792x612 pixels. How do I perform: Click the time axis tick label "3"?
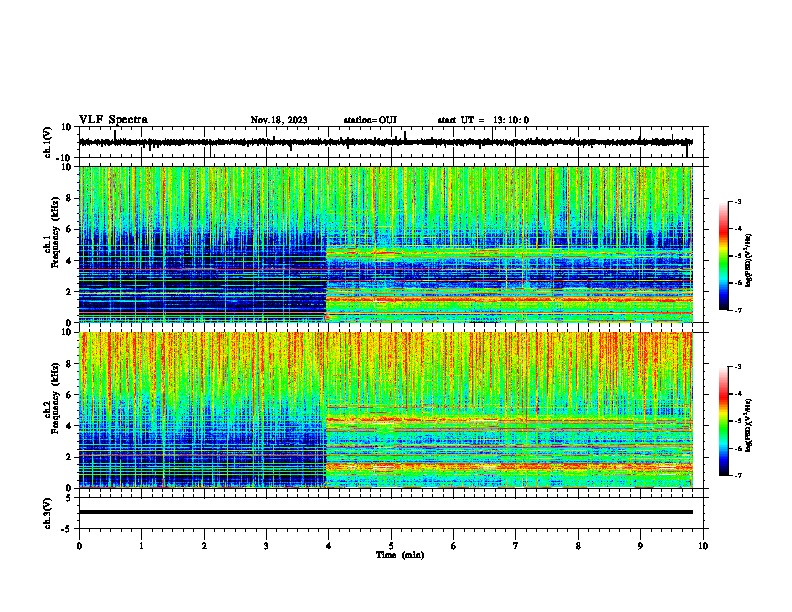266,546
